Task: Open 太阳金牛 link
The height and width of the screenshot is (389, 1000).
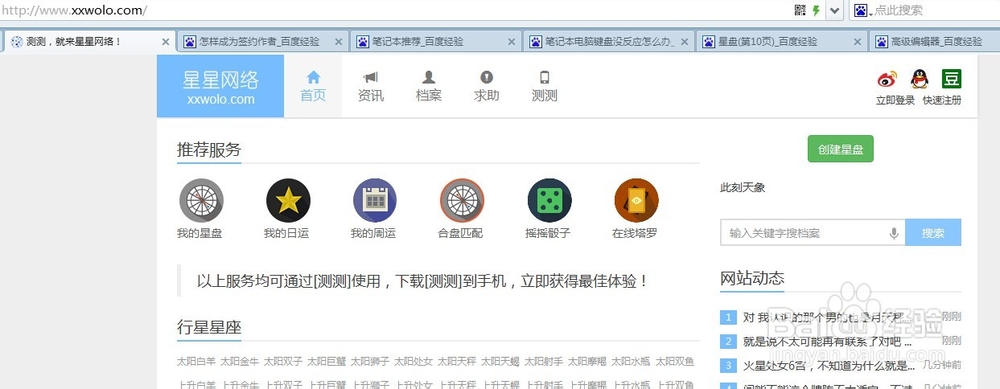Action: 240,362
